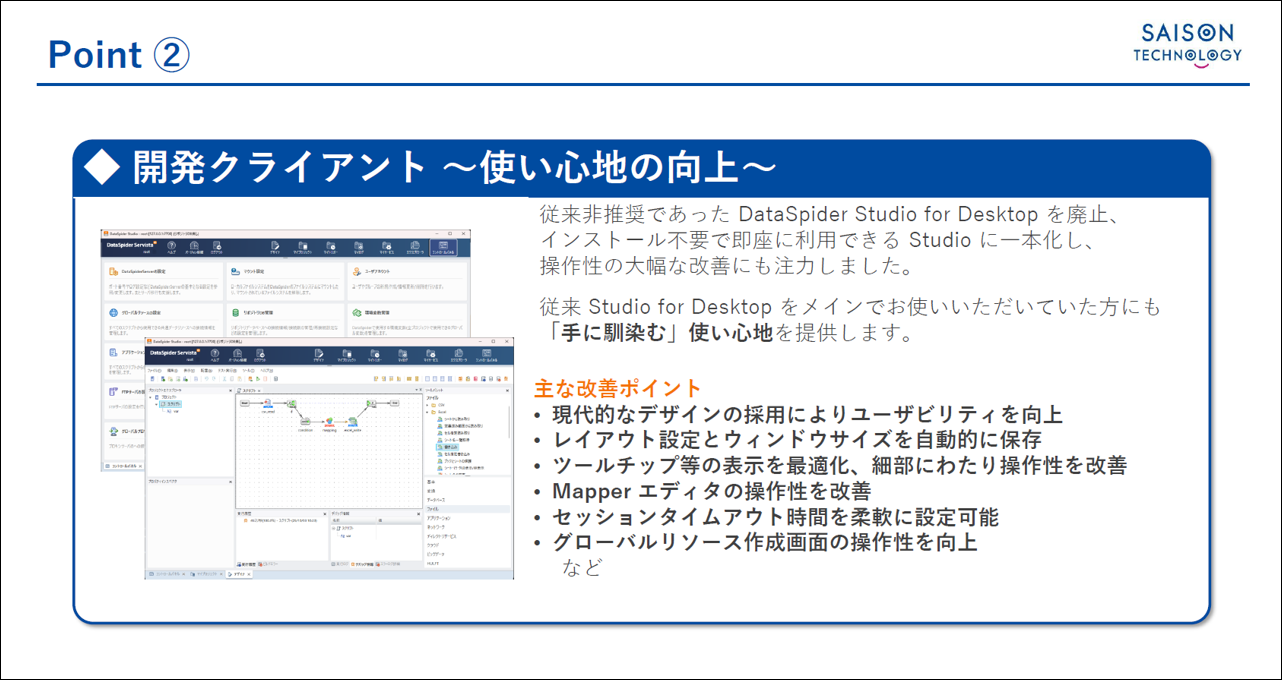Close the Project Explorer panel

230,390
